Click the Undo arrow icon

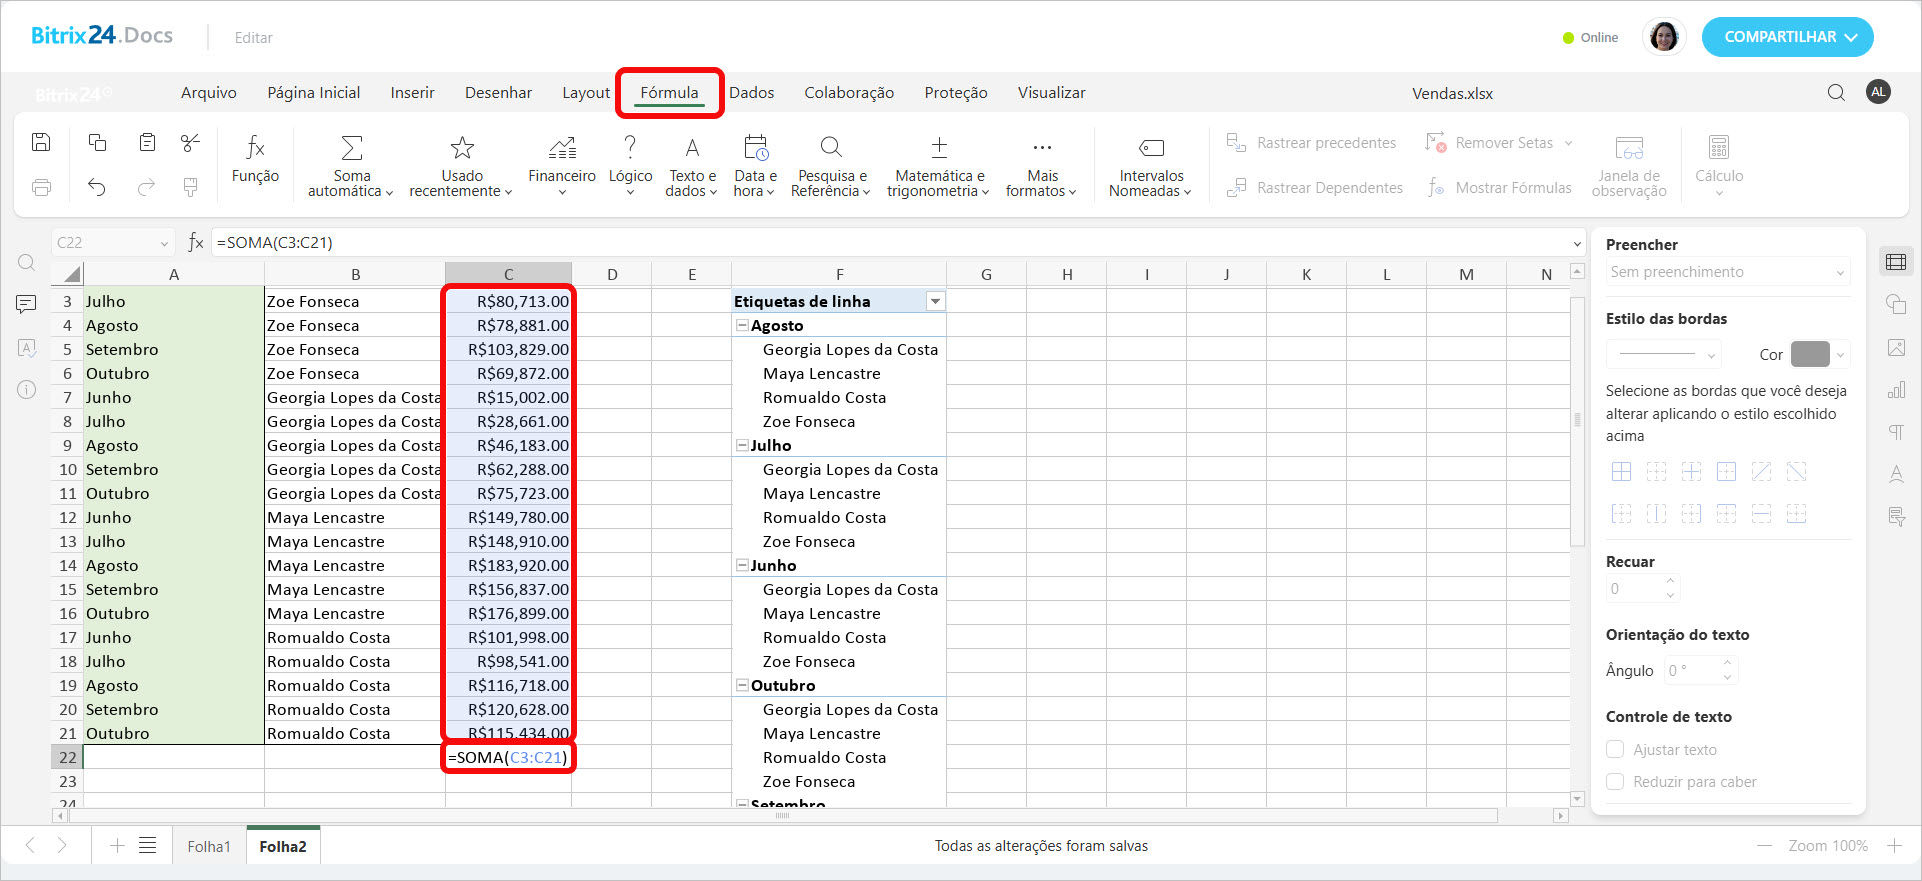pos(97,187)
